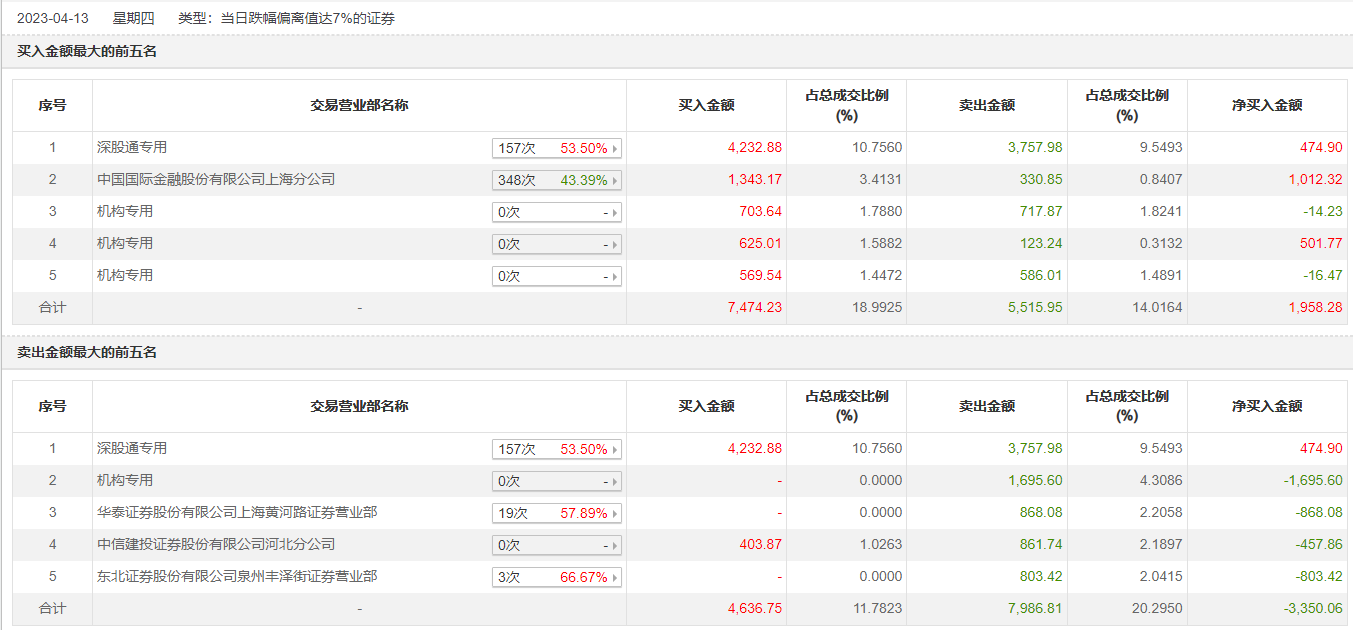Expand the 157次 box in the buy table
Viewport: 1353px width, 630px height.
pyautogui.click(x=556, y=149)
